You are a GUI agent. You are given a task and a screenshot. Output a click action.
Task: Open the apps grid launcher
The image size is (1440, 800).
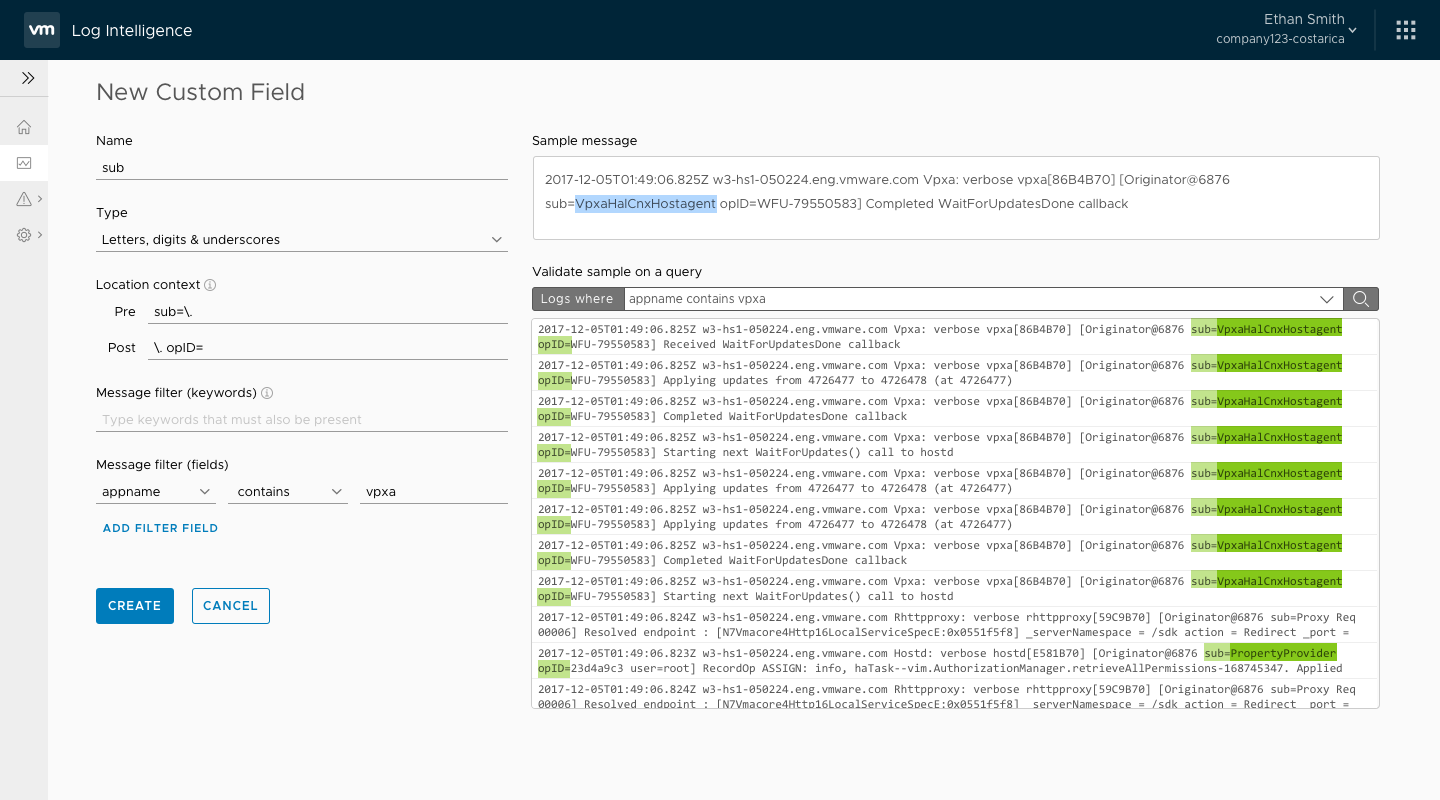tap(1406, 30)
